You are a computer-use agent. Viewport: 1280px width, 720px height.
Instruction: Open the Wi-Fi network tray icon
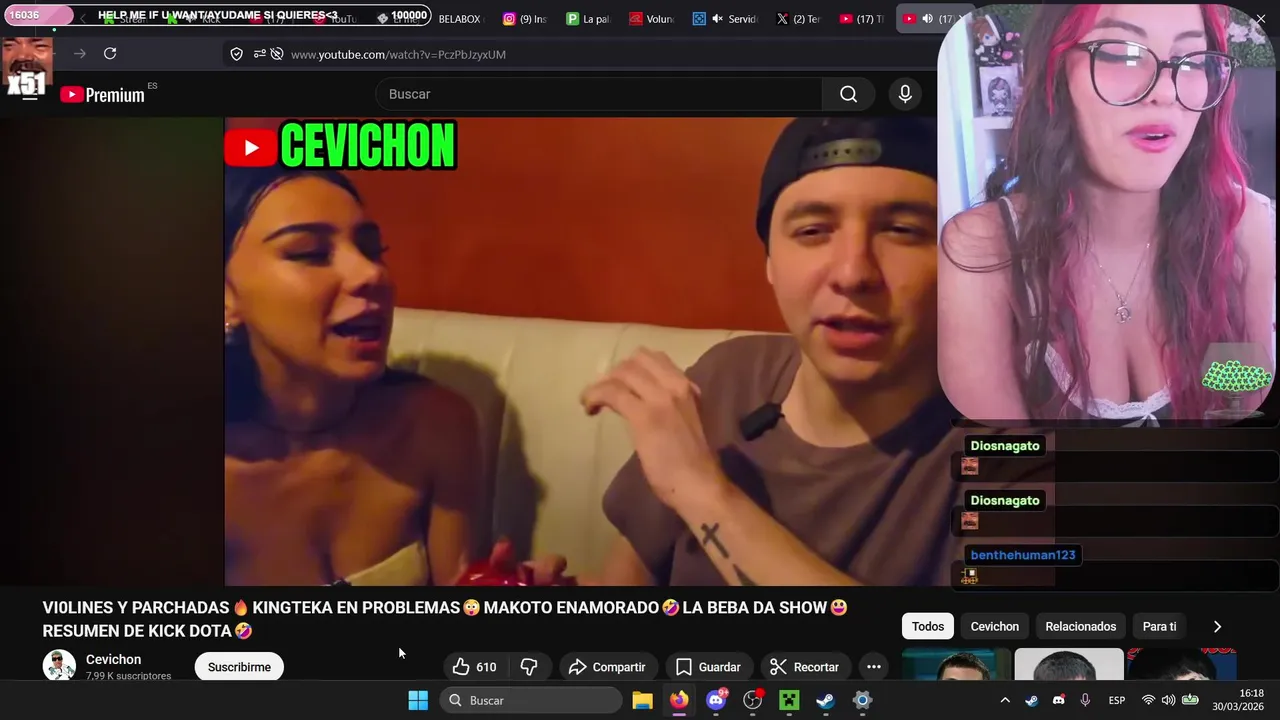click(1148, 700)
